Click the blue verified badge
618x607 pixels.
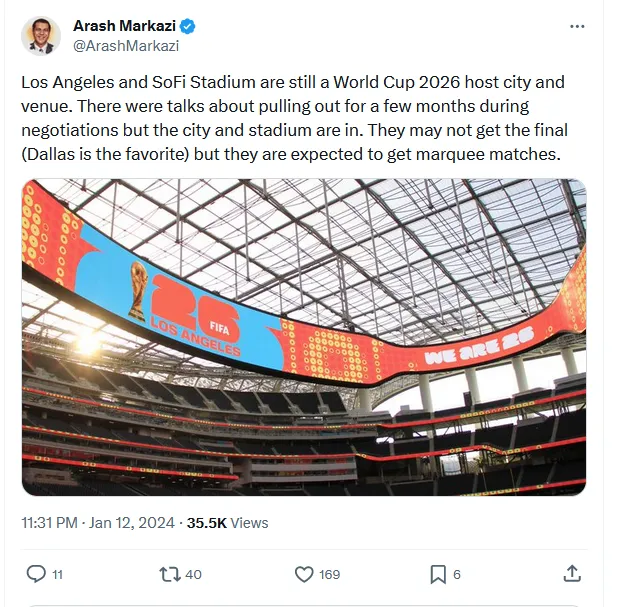click(187, 26)
